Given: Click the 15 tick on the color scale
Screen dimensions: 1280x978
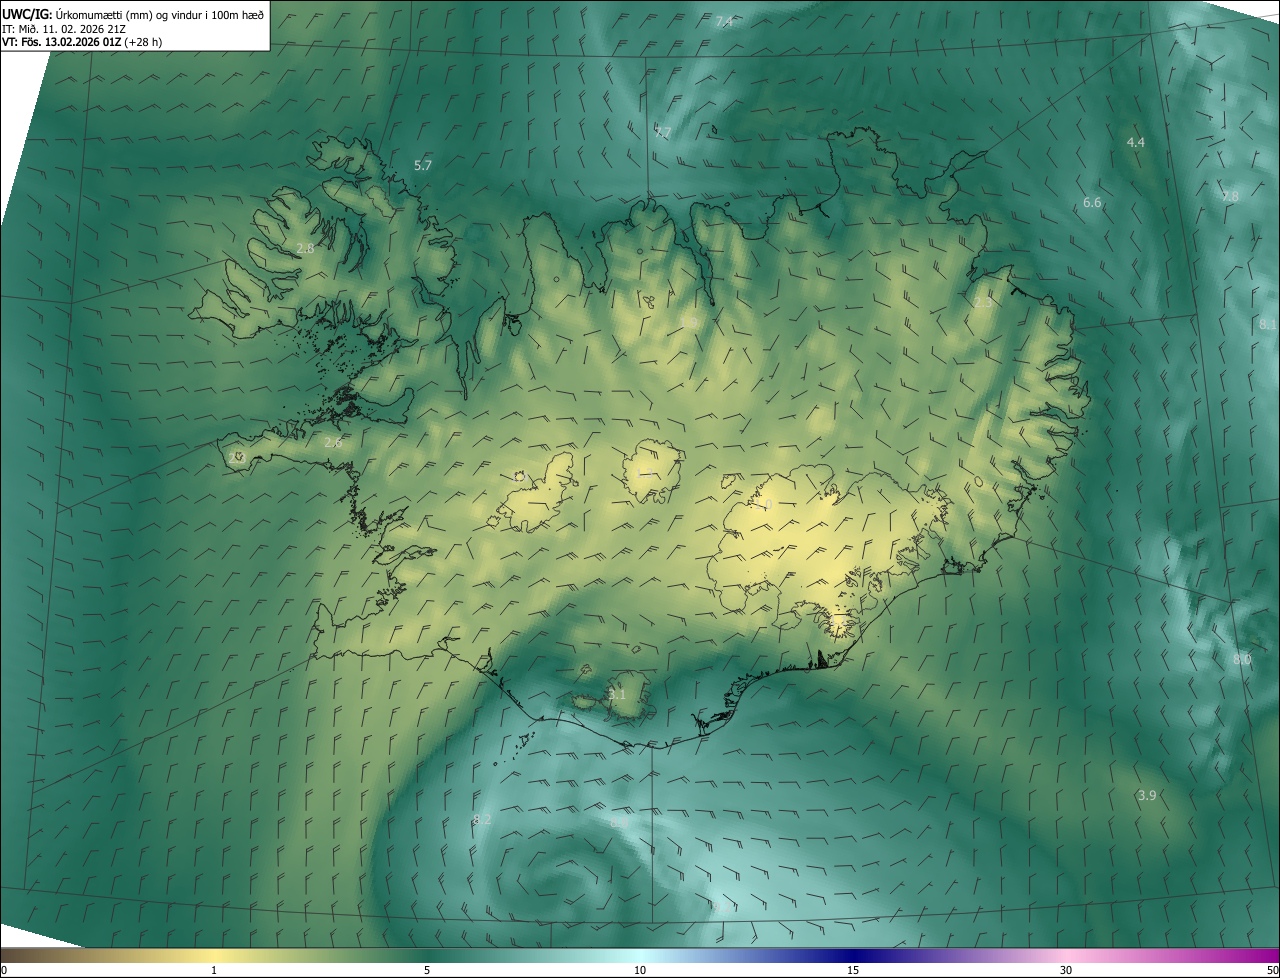Looking at the screenshot, I should click(853, 970).
